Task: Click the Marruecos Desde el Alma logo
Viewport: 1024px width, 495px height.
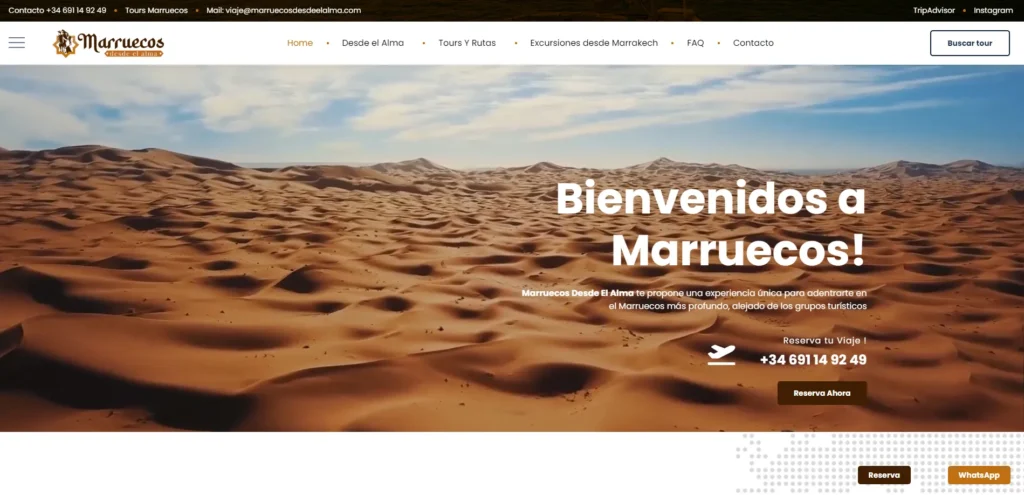Action: click(109, 43)
